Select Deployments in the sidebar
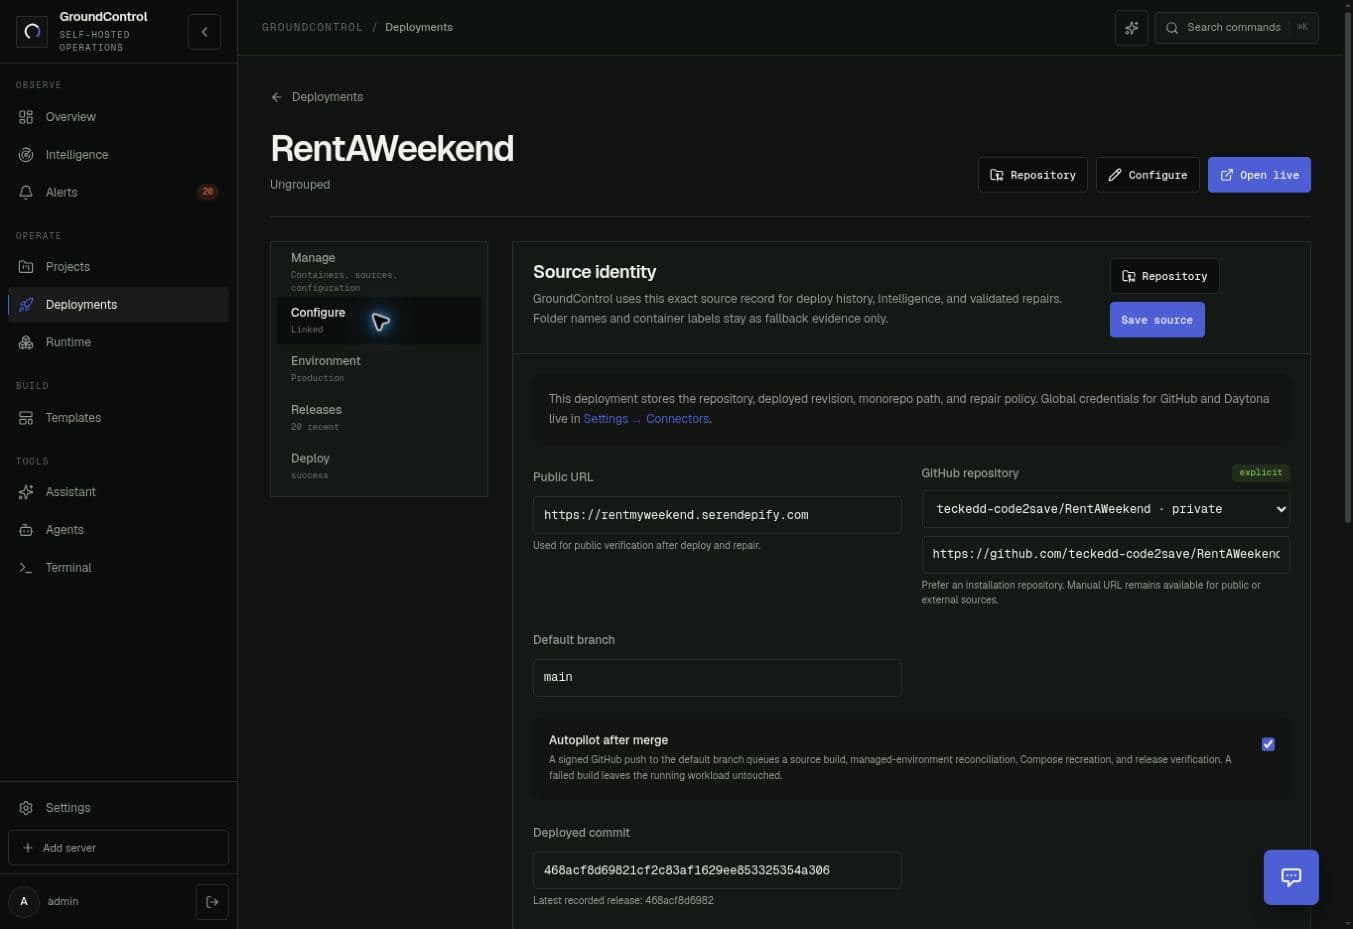 click(x=118, y=305)
